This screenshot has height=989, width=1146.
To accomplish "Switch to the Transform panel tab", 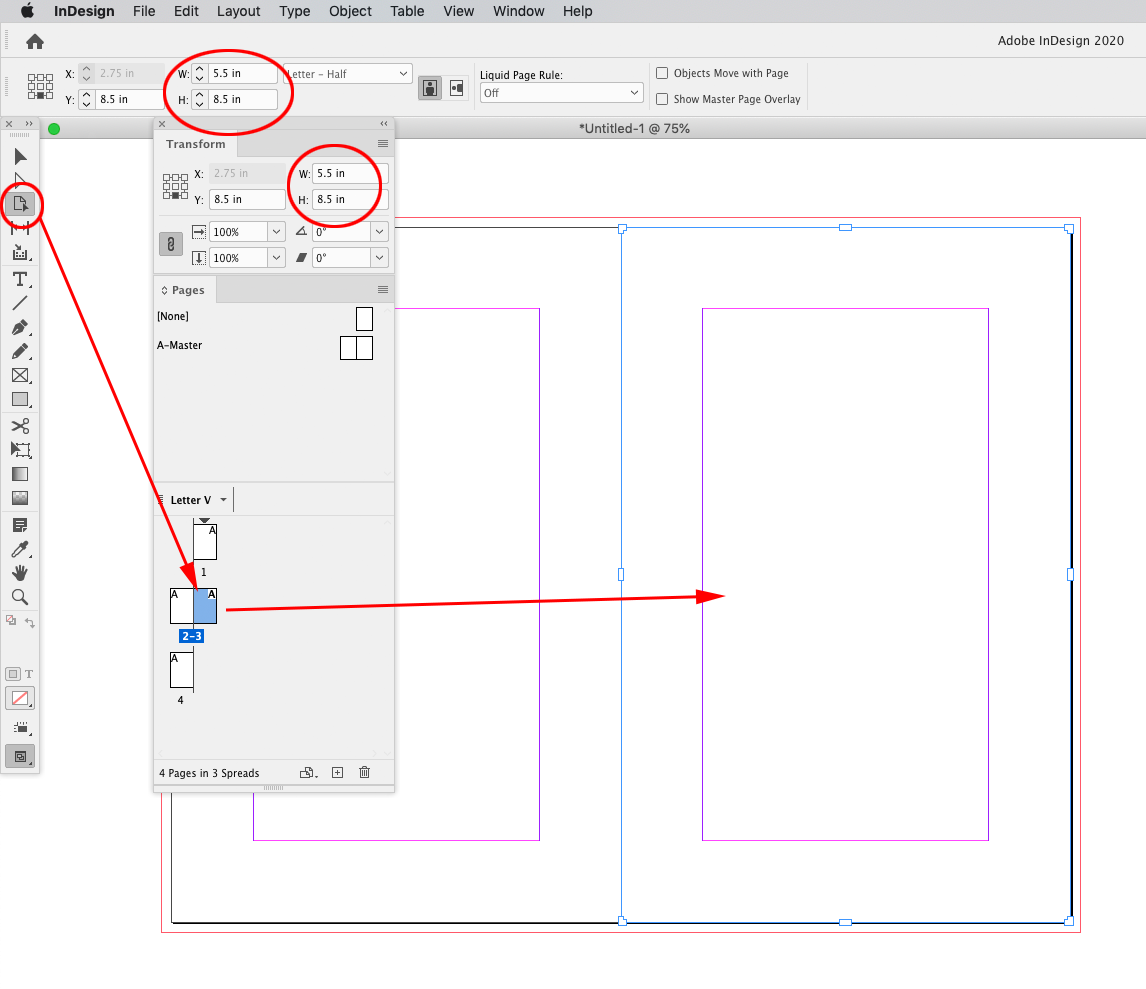I will point(196,144).
